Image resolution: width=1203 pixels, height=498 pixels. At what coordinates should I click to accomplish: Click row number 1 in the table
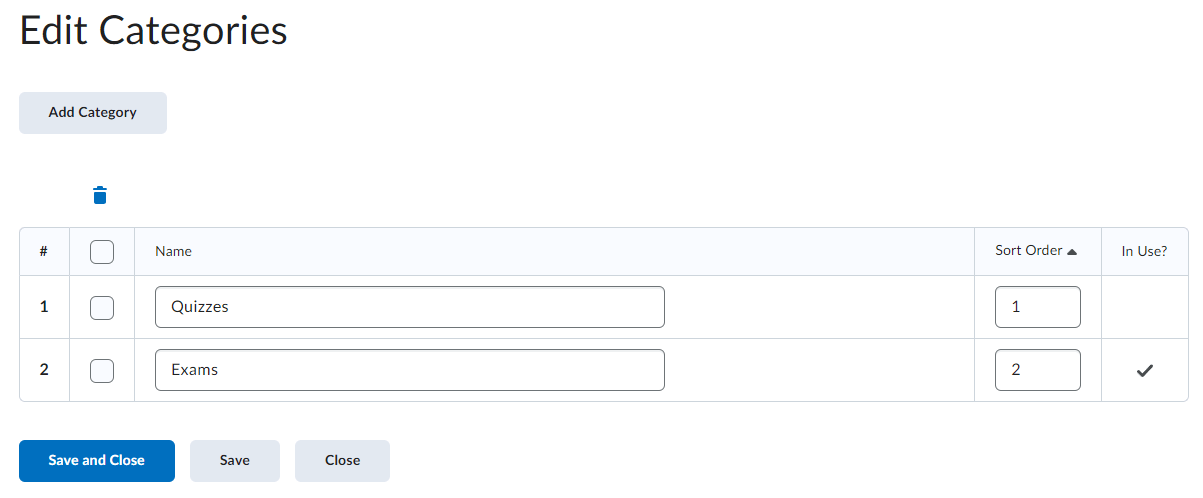(44, 307)
